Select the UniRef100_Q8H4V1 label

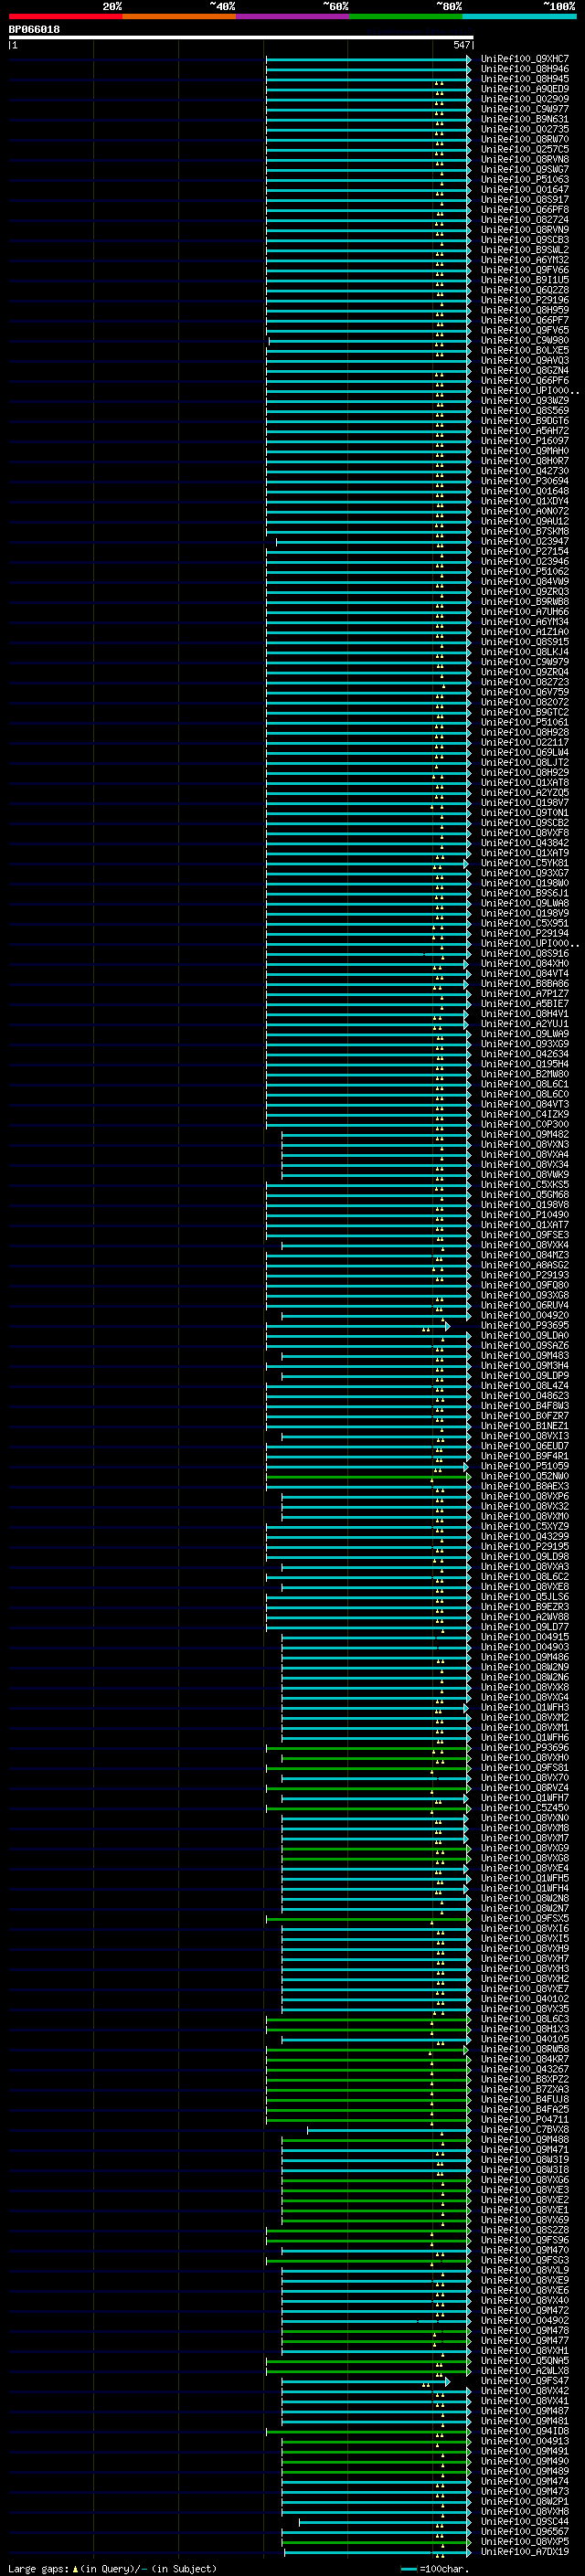click(525, 1014)
